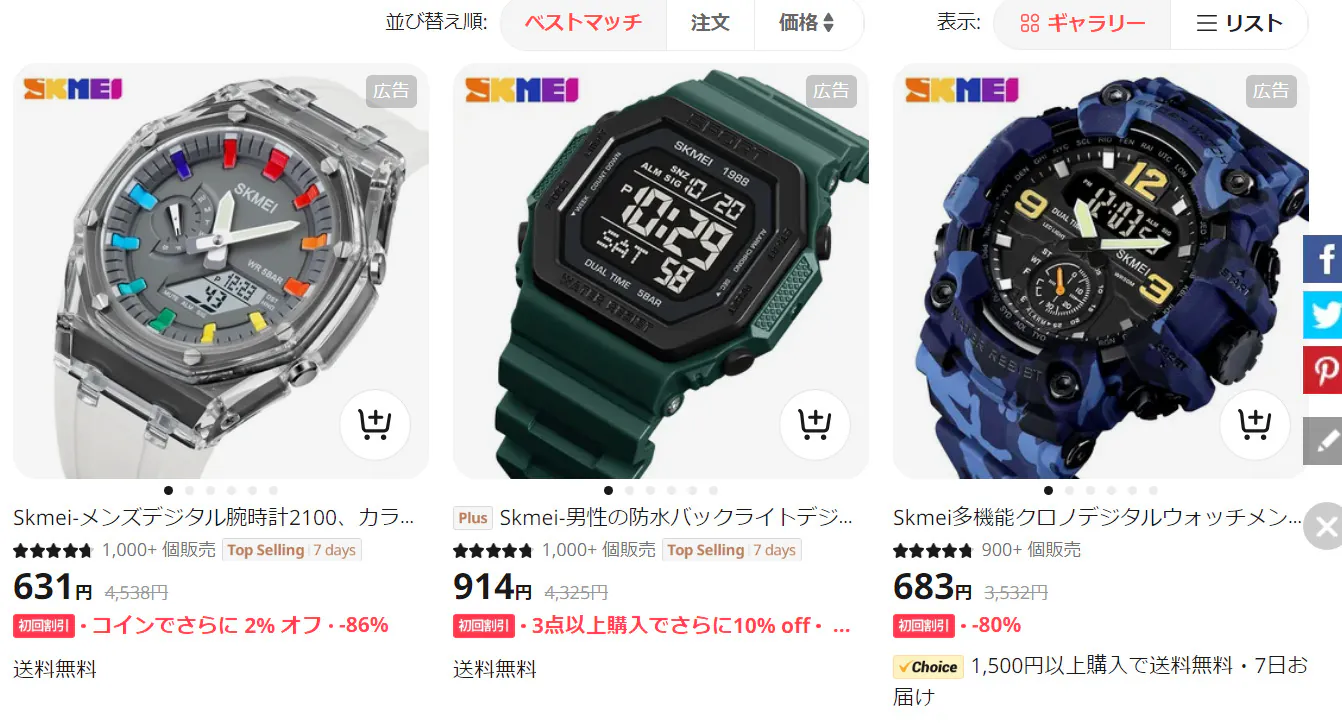Share on Twitter
Image resolution: width=1342 pixels, height=723 pixels.
point(1323,315)
